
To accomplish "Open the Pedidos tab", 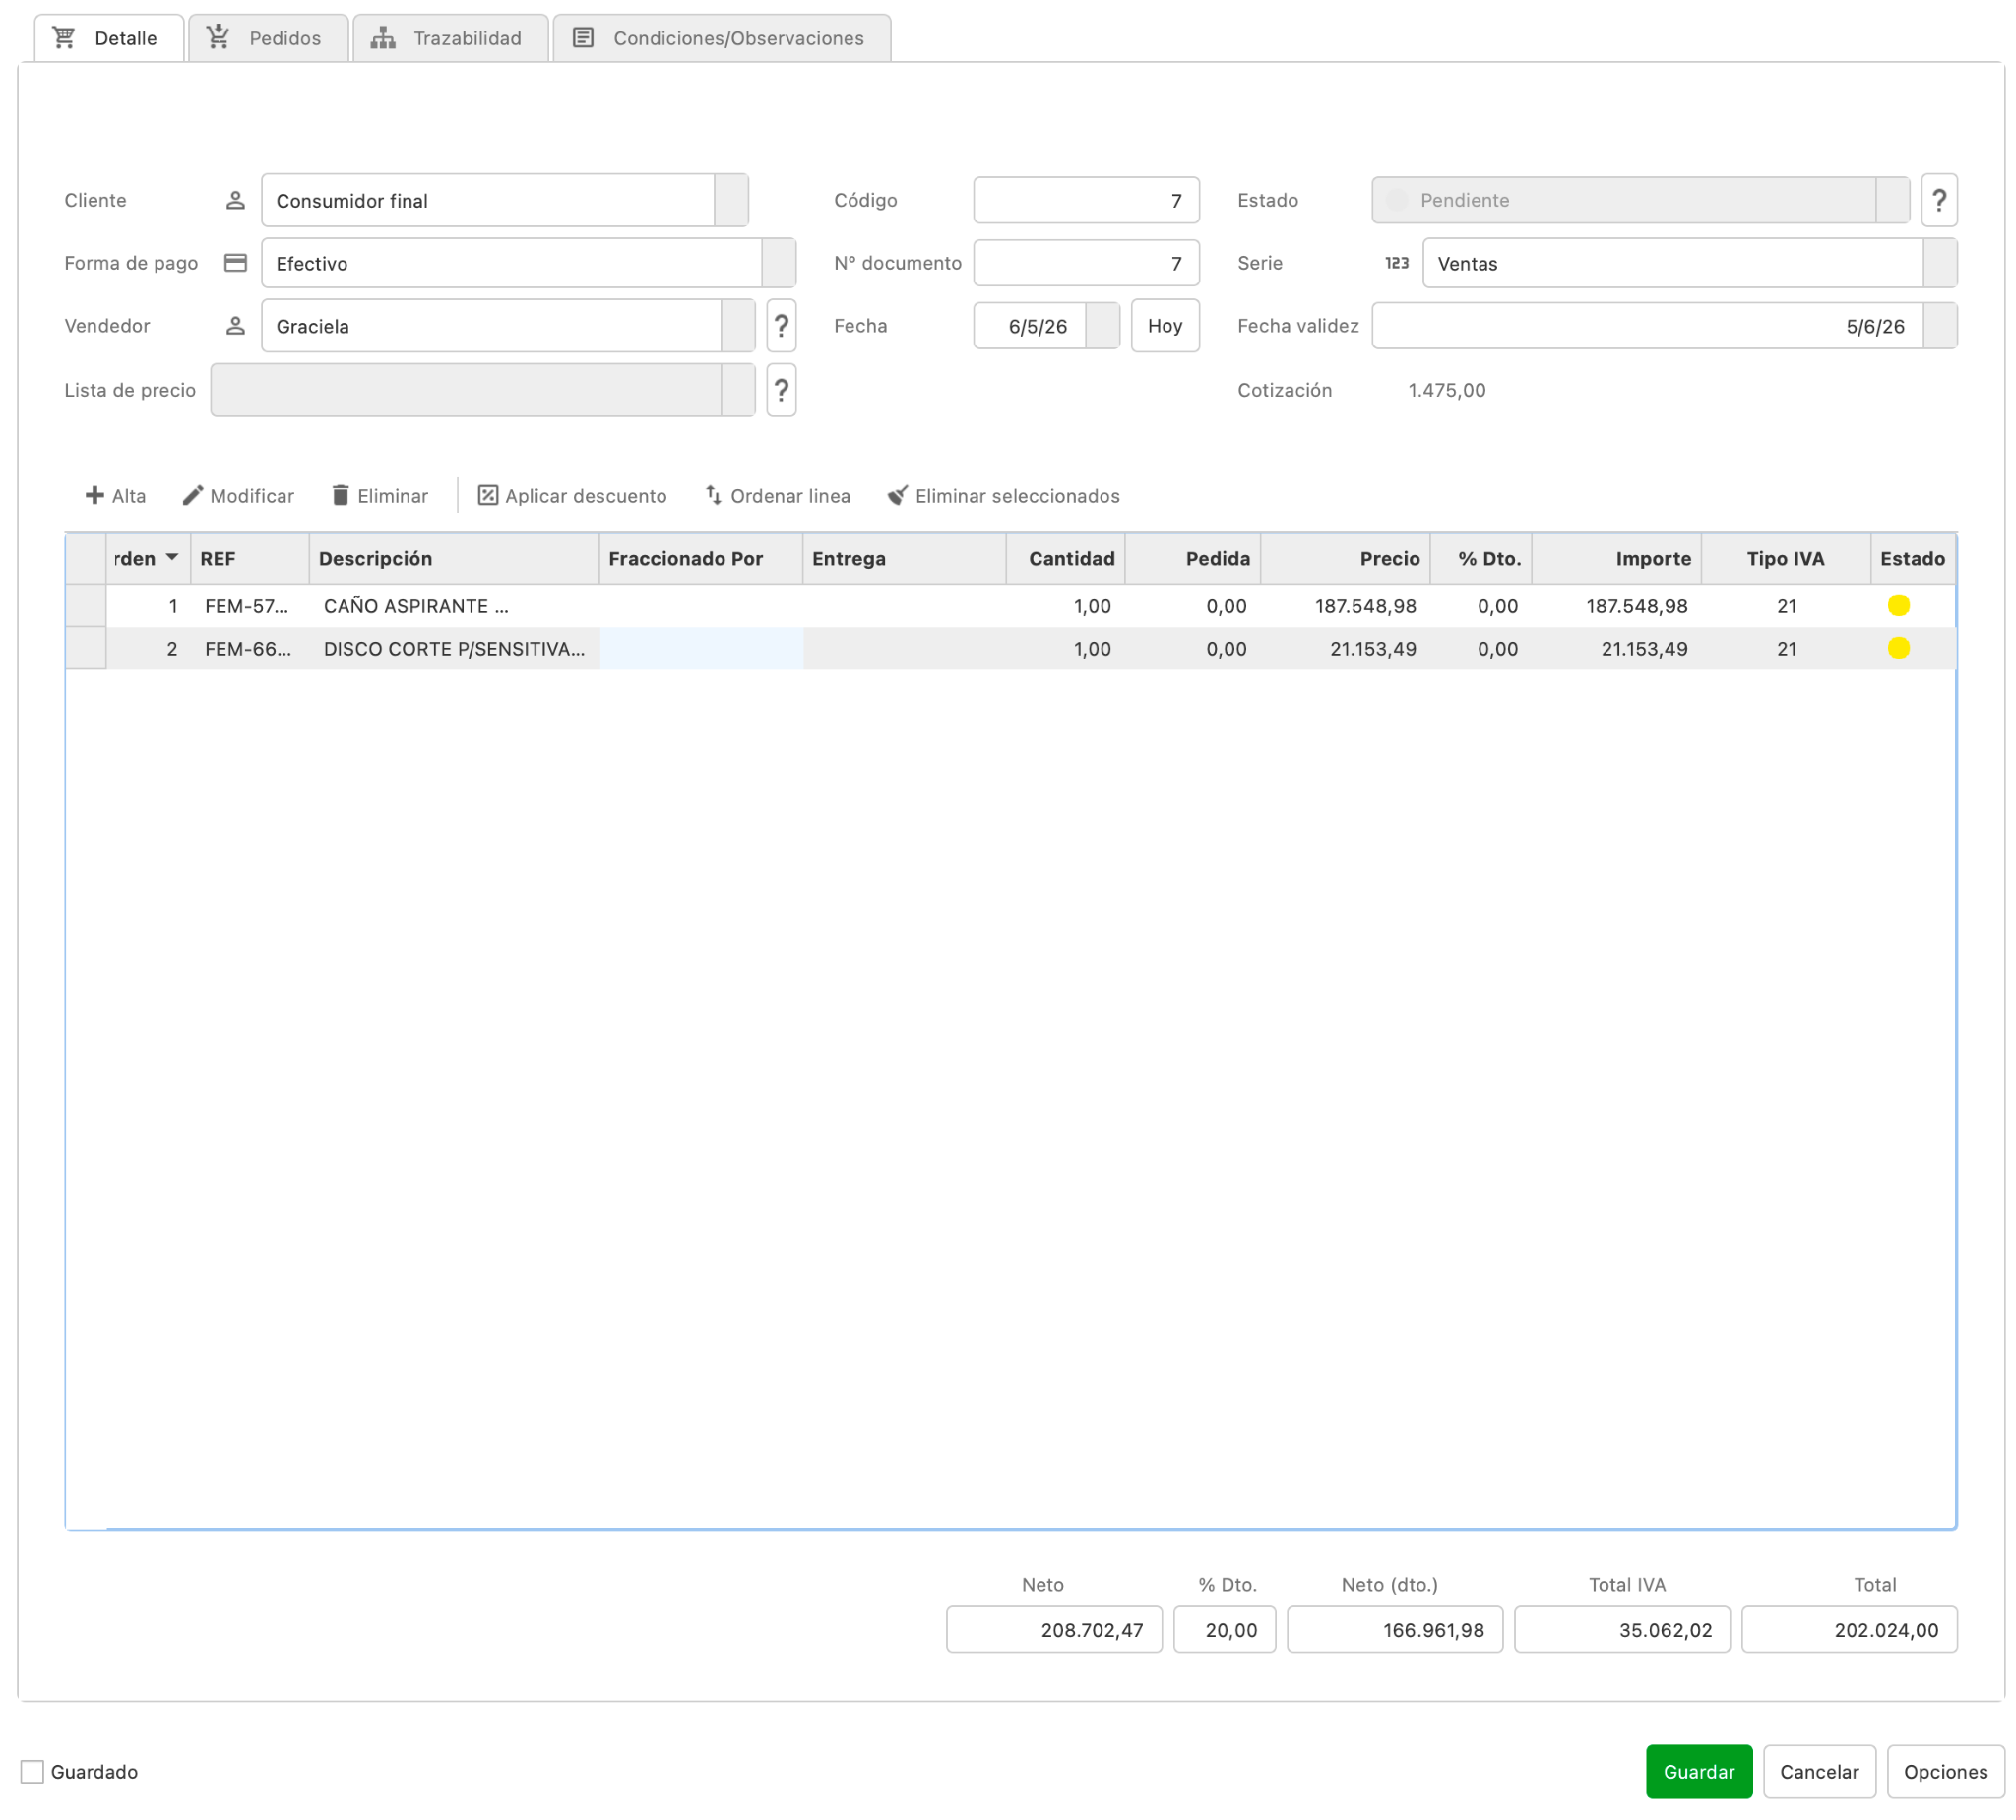I will coord(268,38).
